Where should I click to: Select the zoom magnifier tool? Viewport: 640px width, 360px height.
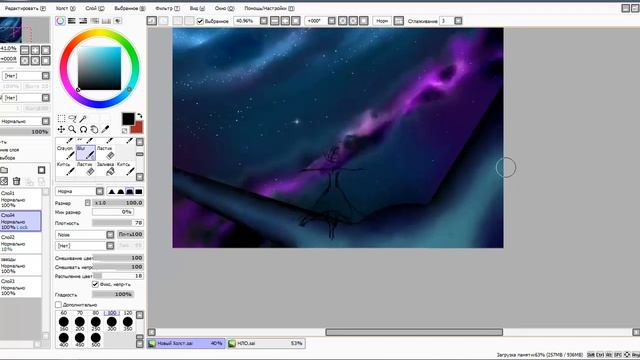(x=72, y=129)
